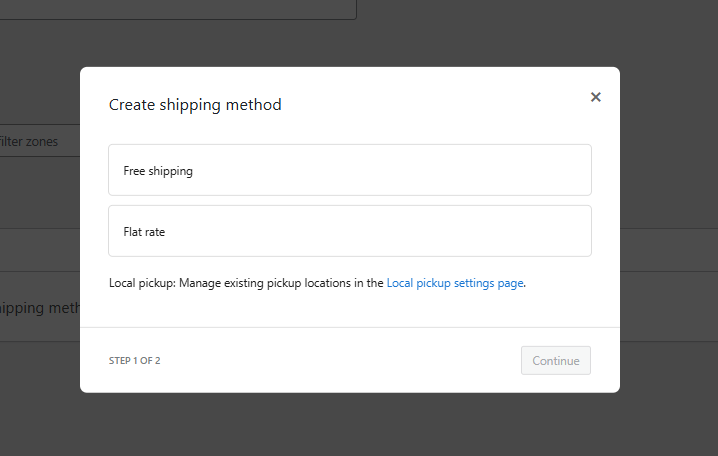
Task: Click the Step 1 of 2 indicator
Action: pyautogui.click(x=134, y=361)
